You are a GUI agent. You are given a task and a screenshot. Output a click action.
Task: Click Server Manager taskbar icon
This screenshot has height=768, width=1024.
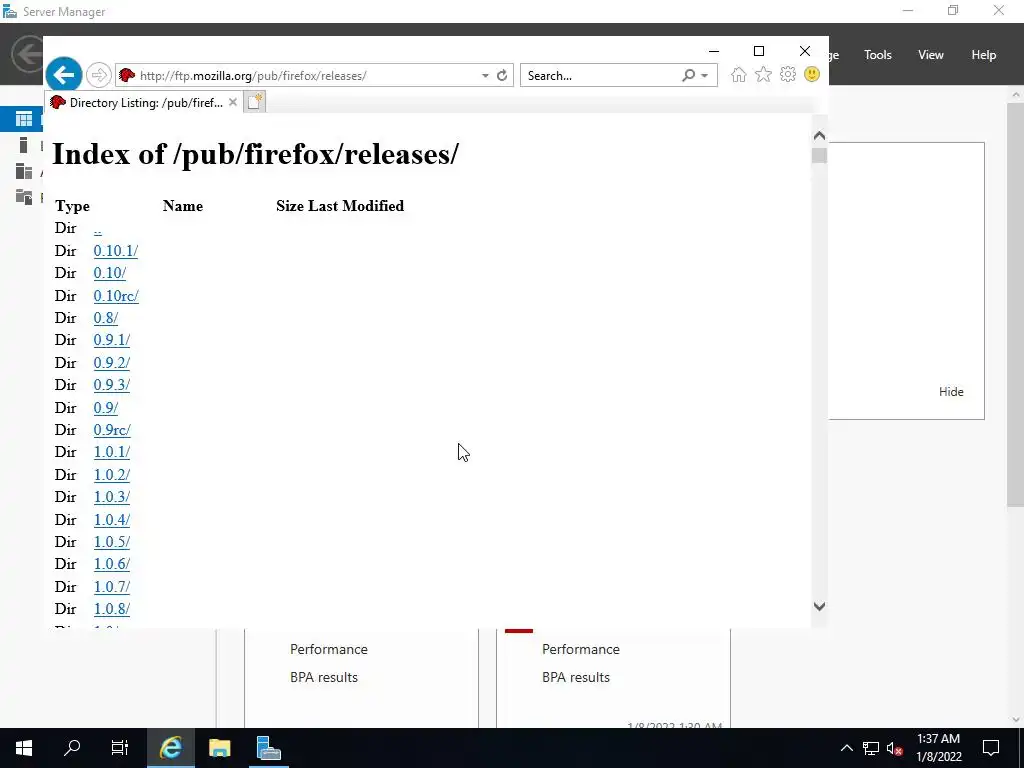268,748
